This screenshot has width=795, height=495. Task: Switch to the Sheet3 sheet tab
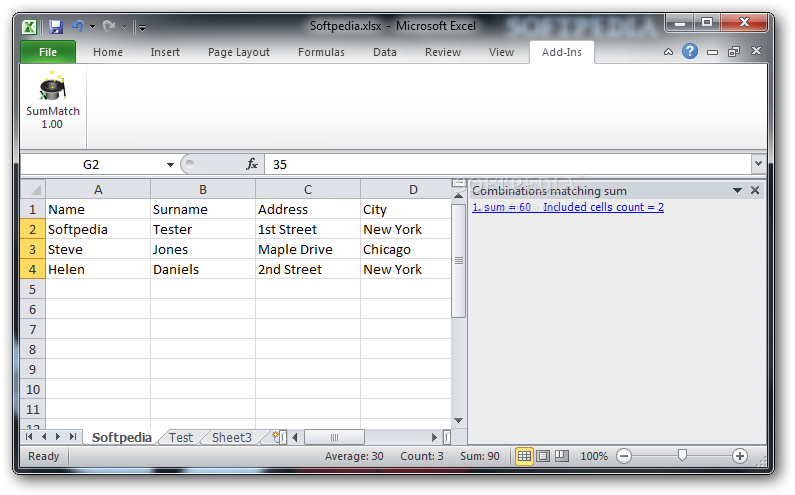point(232,437)
